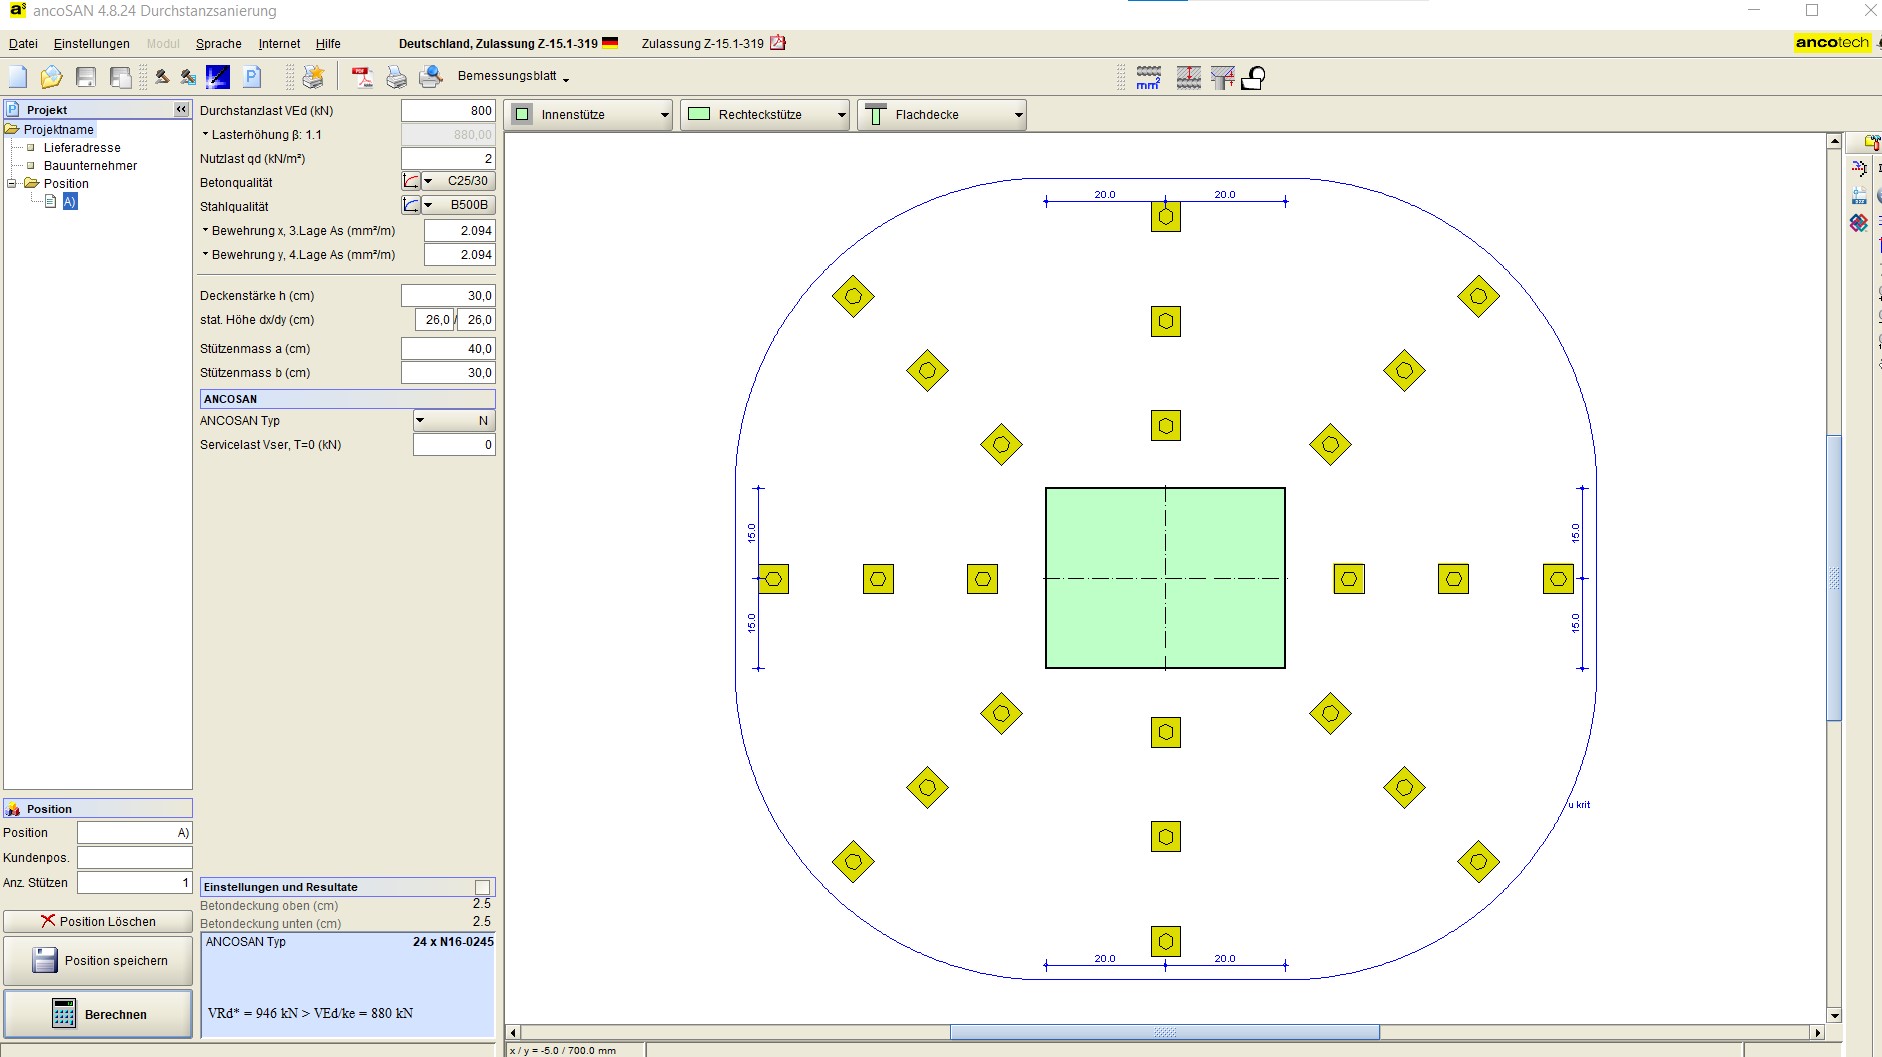
Task: Toggle the Einstellungen und Resultate checkbox
Action: pos(483,887)
